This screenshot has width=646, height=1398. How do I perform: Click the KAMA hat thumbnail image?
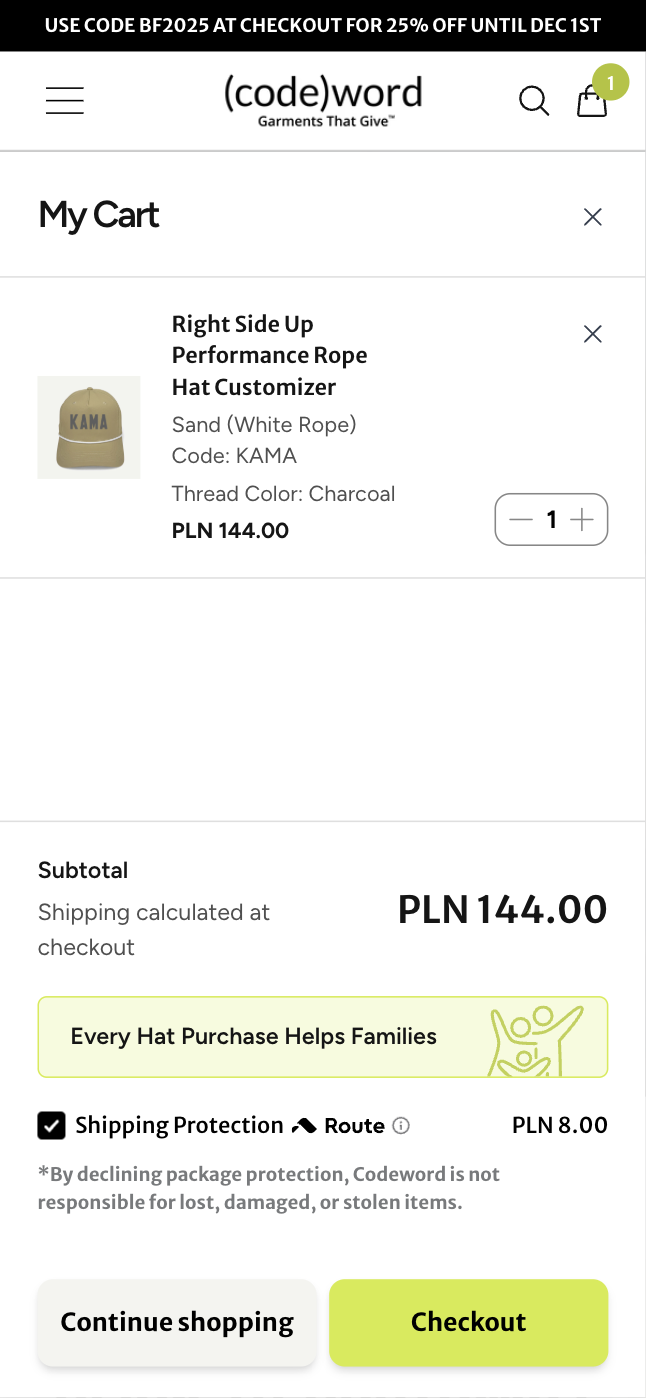(89, 427)
